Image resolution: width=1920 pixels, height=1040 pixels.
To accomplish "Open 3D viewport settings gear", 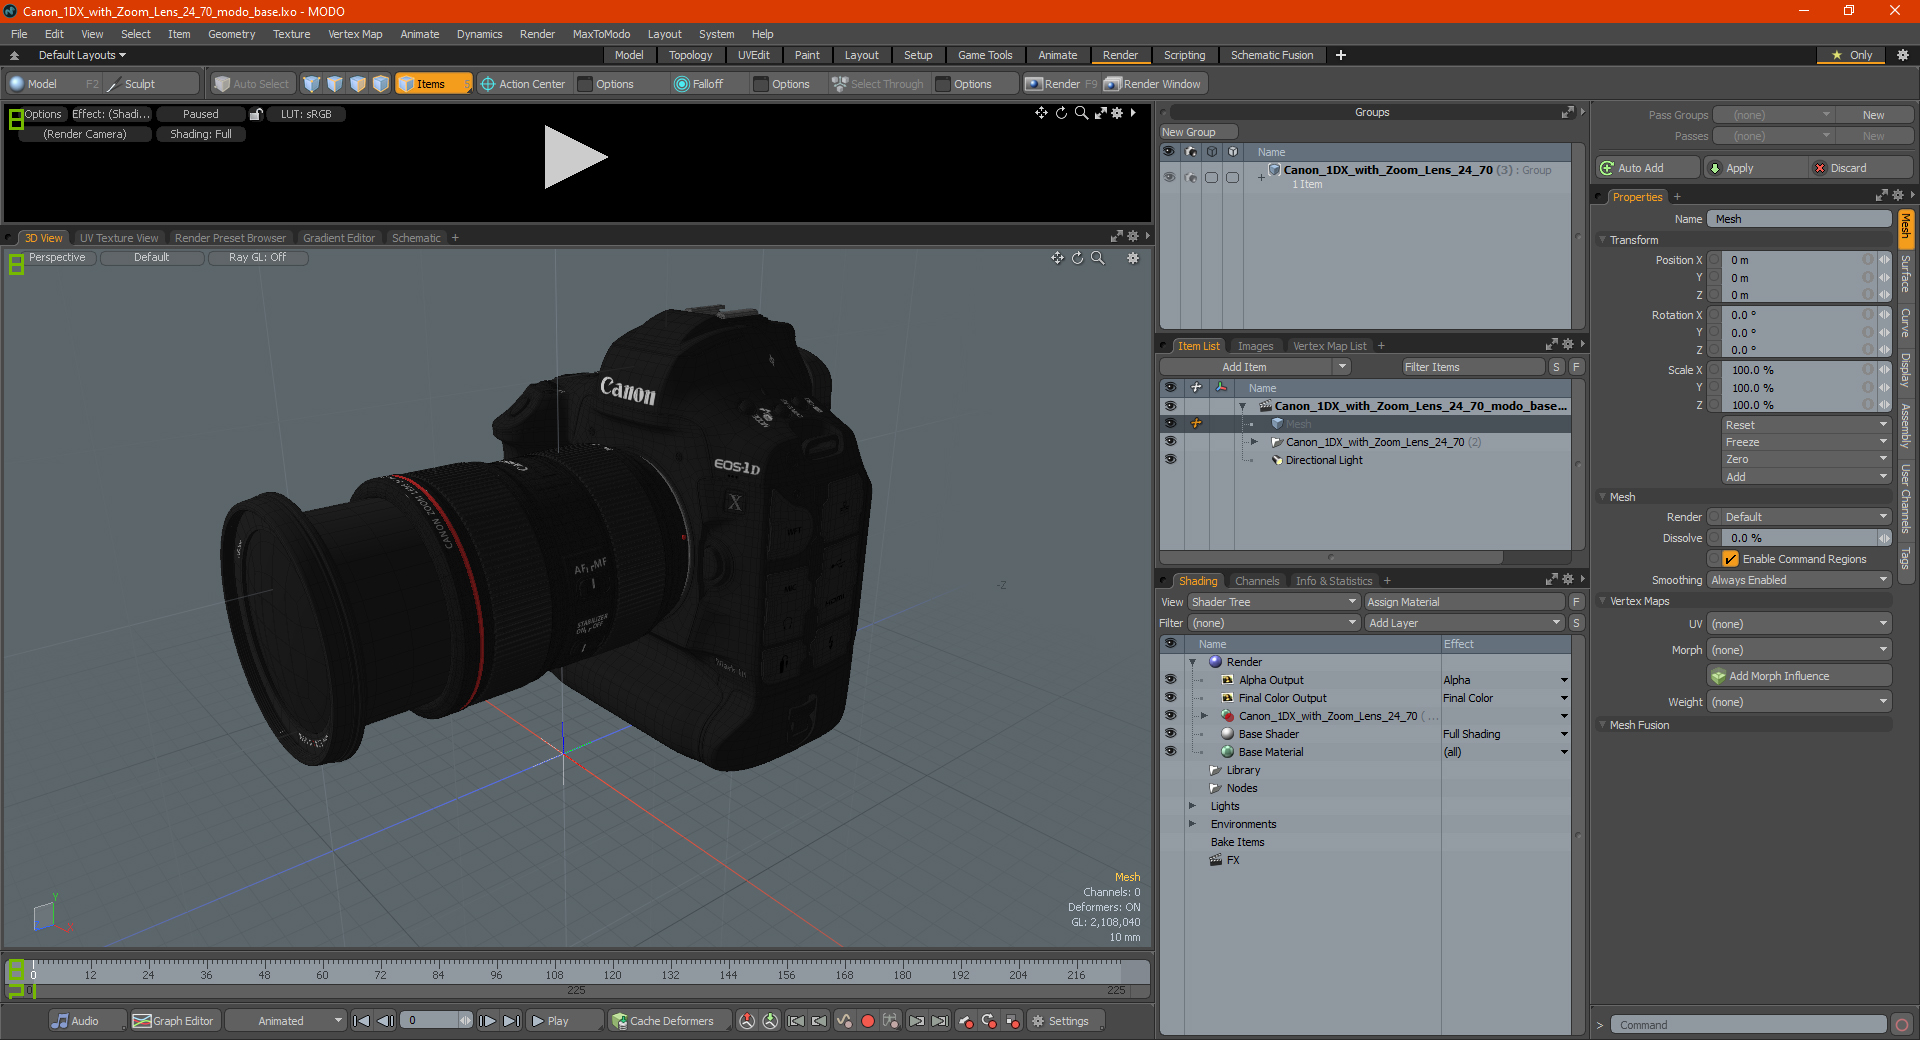I will point(1133,258).
